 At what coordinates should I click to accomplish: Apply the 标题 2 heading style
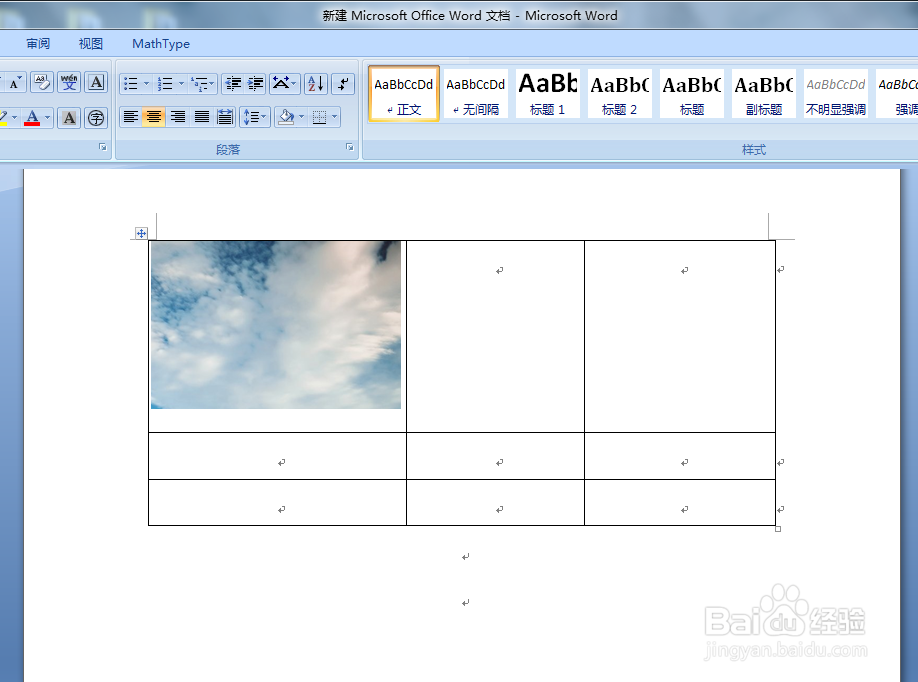point(620,94)
